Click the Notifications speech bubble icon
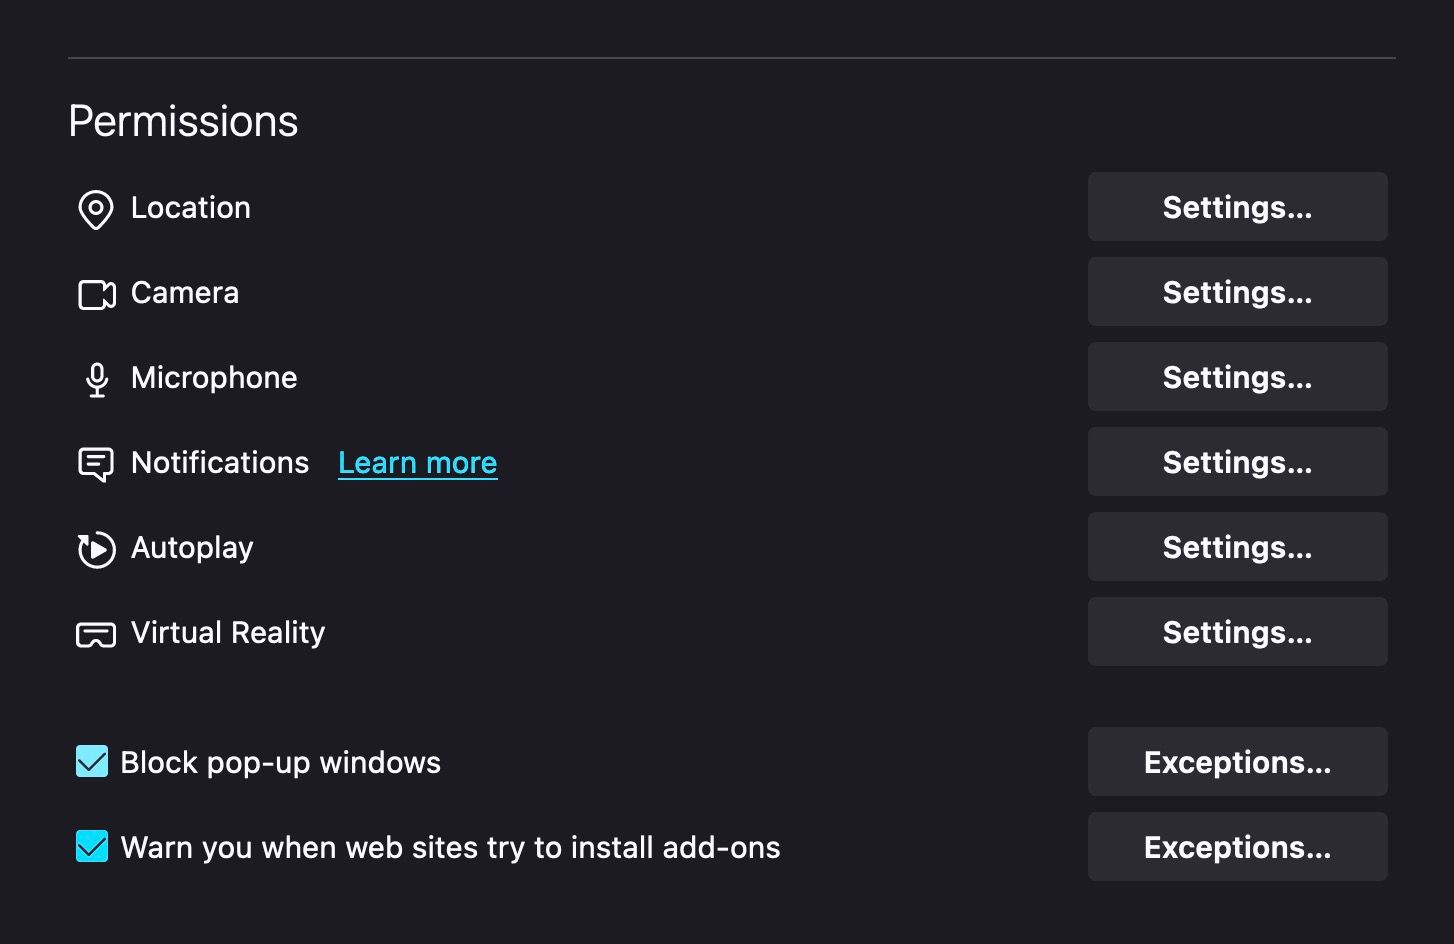Viewport: 1454px width, 944px height. click(x=96, y=464)
